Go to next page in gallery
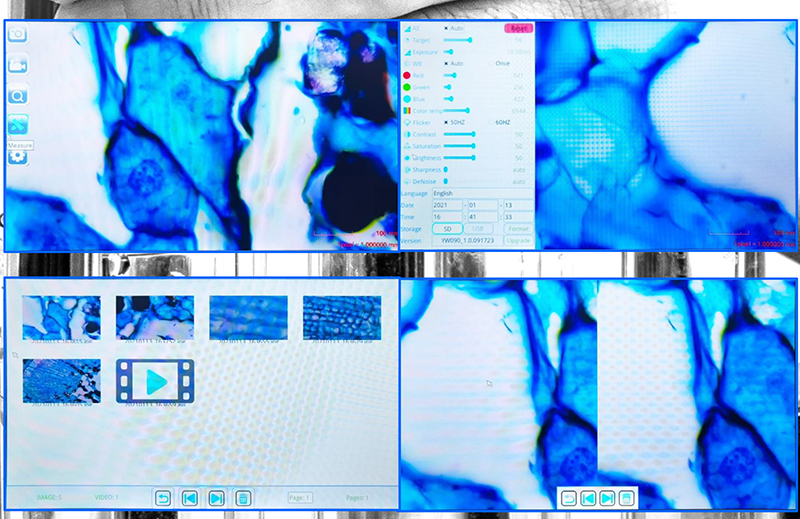The height and width of the screenshot is (519, 800). [216, 497]
